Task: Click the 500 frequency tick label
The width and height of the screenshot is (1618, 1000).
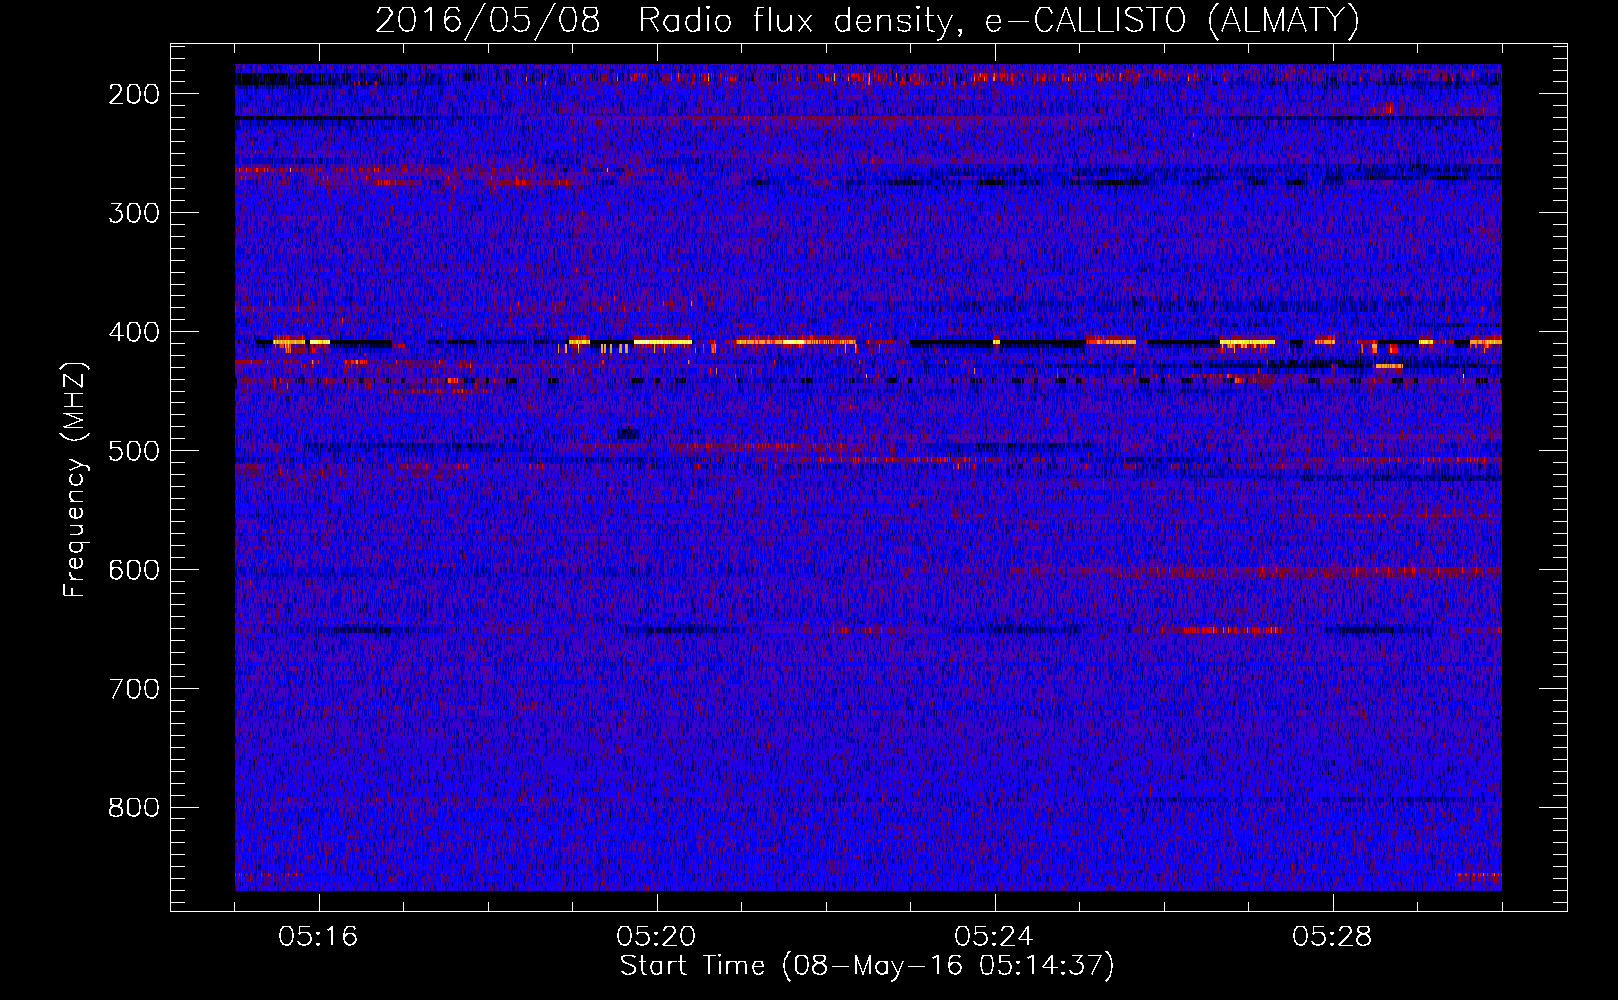Action: pyautogui.click(x=134, y=451)
